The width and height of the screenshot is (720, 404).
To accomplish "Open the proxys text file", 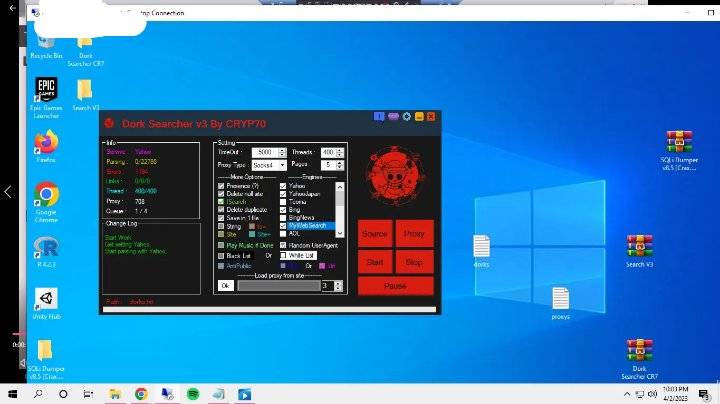I will pos(560,303).
